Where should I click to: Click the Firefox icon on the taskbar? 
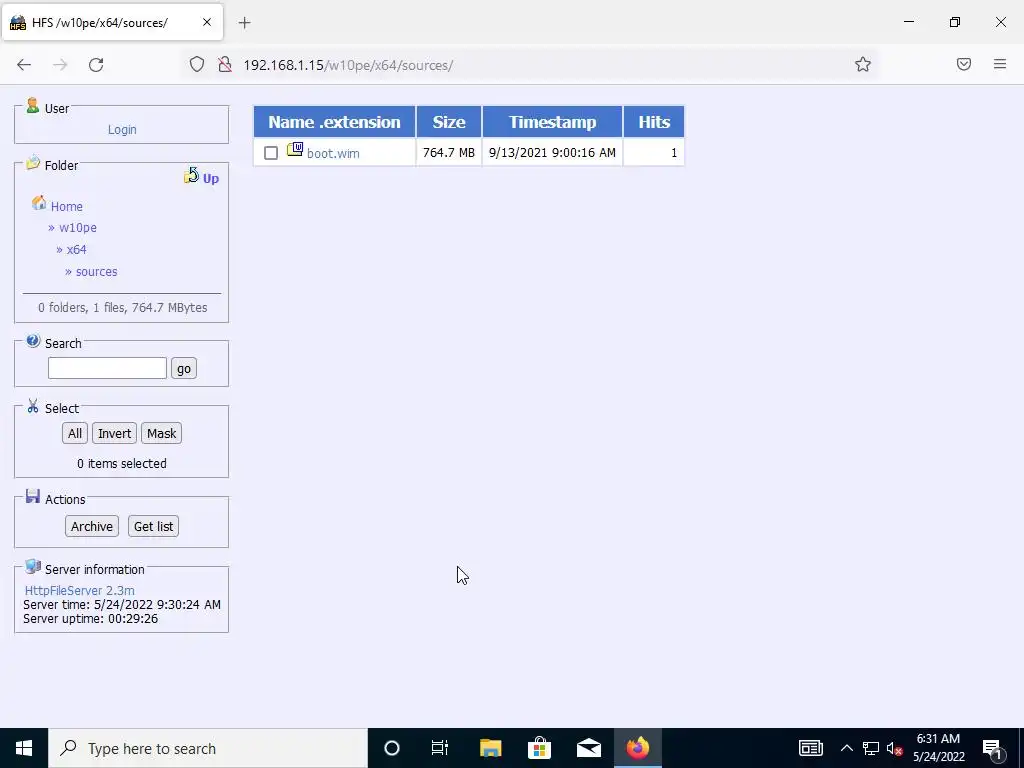pyautogui.click(x=638, y=748)
